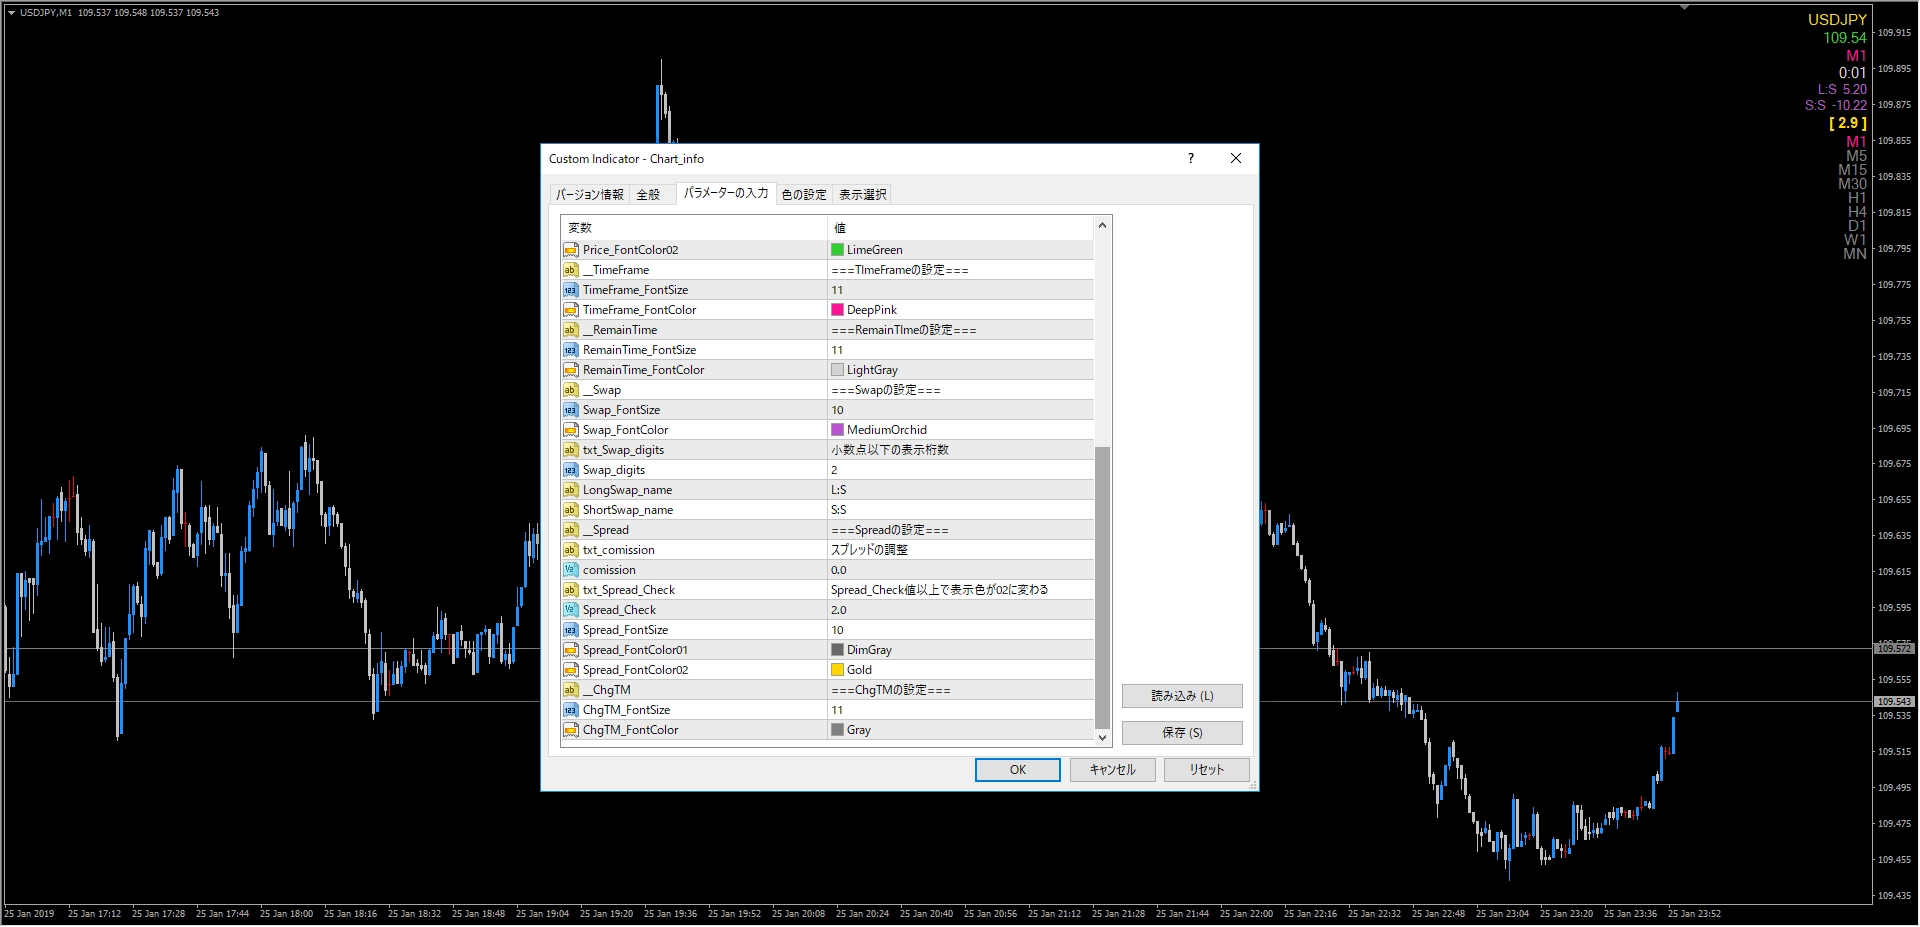Click the ½ decimal icon beside comission parameter
The height and width of the screenshot is (927, 1920).
pyautogui.click(x=571, y=569)
